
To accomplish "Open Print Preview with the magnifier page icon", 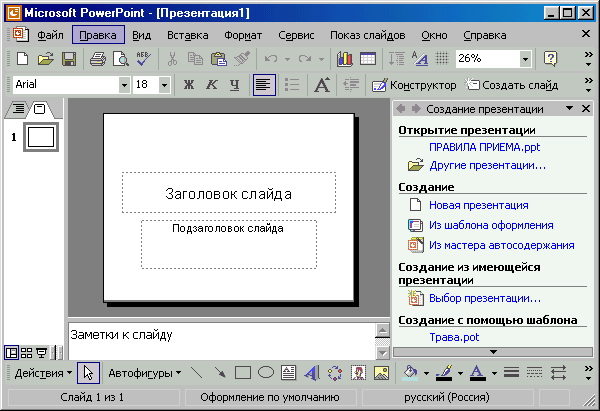I will (x=121, y=59).
